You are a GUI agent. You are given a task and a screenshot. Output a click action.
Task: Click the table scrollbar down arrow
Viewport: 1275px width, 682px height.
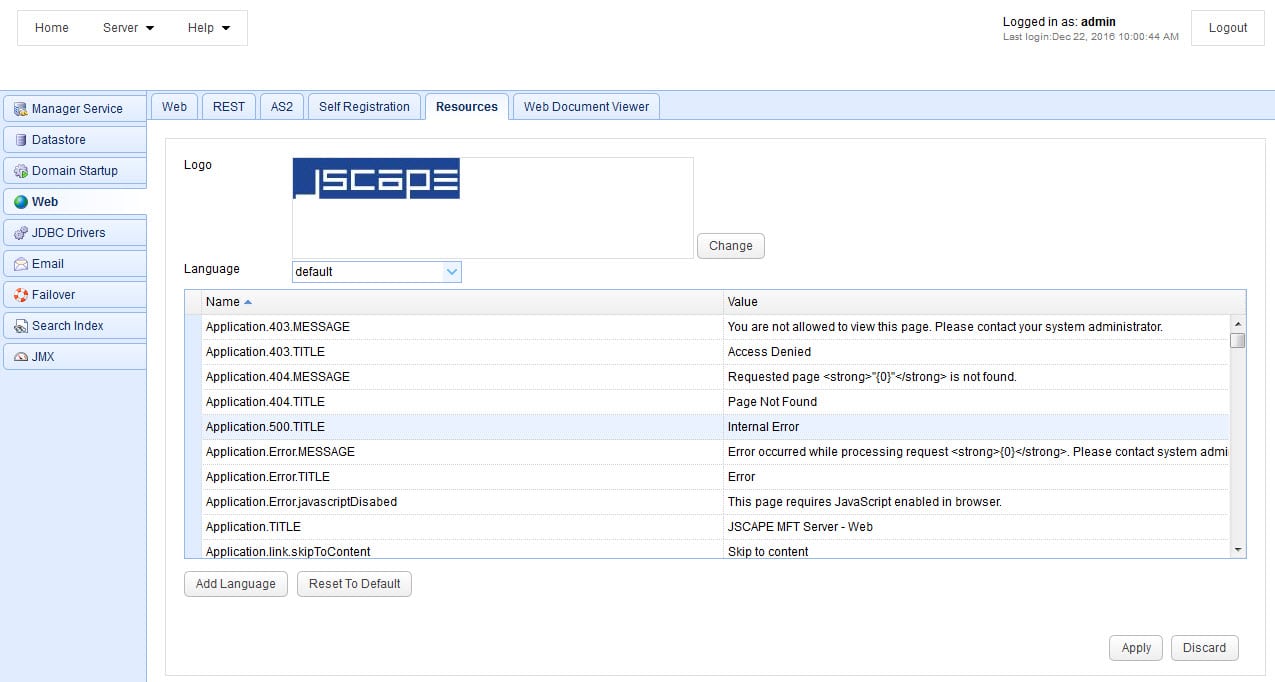click(x=1238, y=550)
